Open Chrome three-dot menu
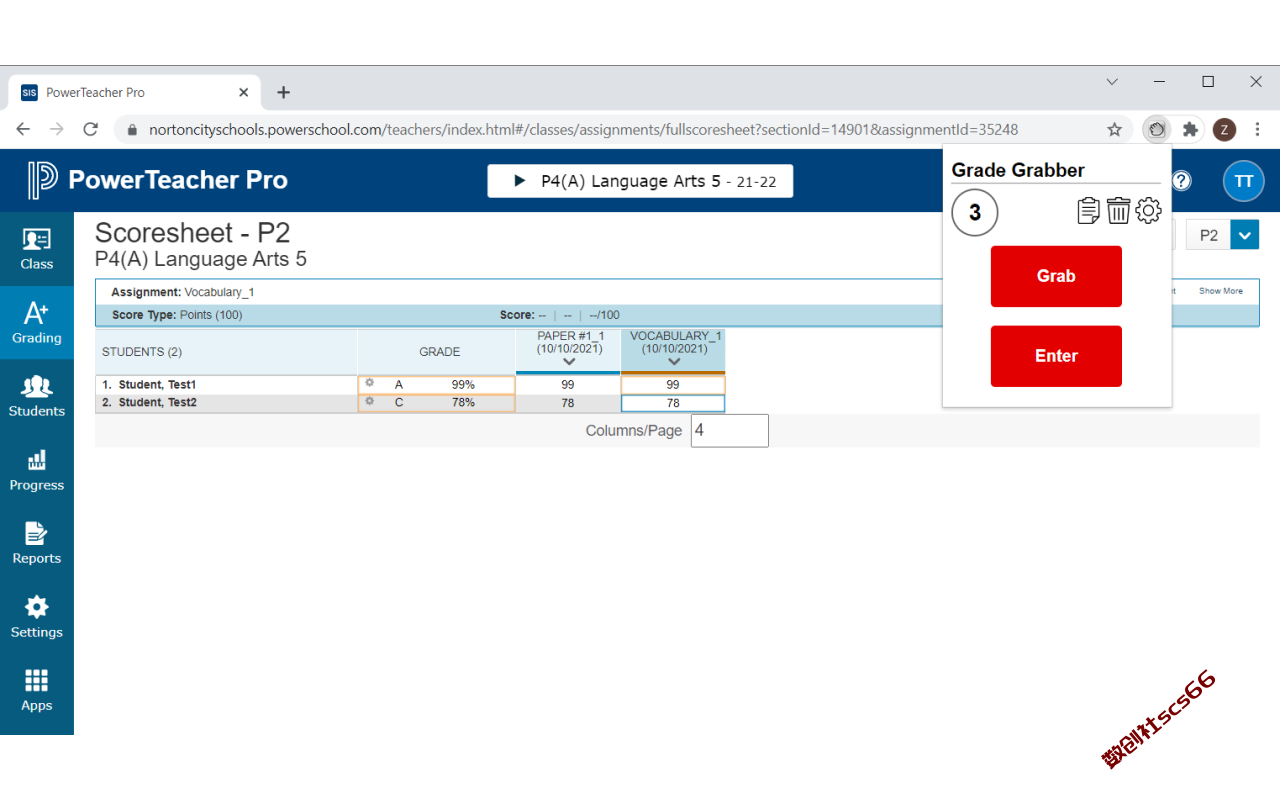This screenshot has width=1280, height=800. tap(1257, 129)
